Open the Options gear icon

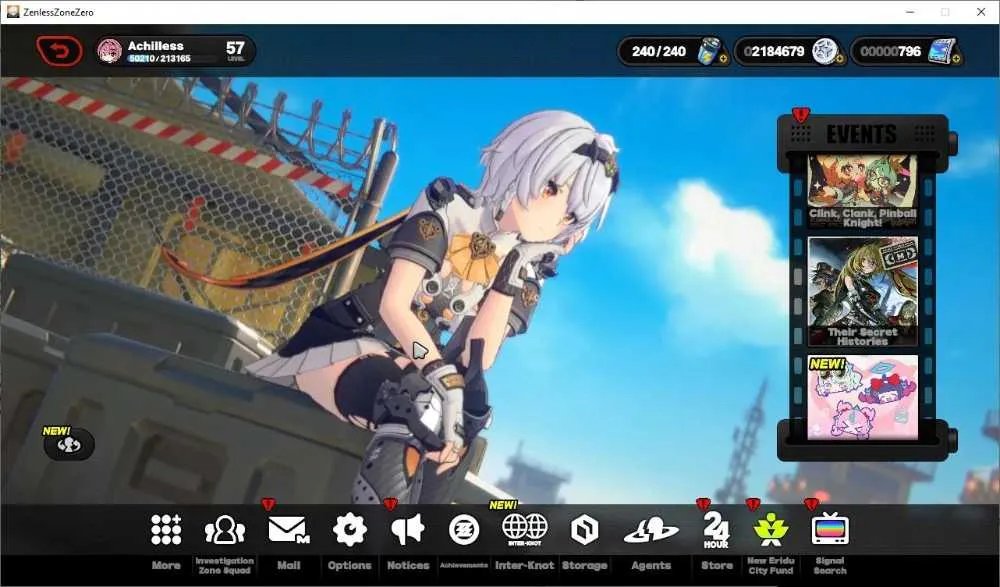349,530
